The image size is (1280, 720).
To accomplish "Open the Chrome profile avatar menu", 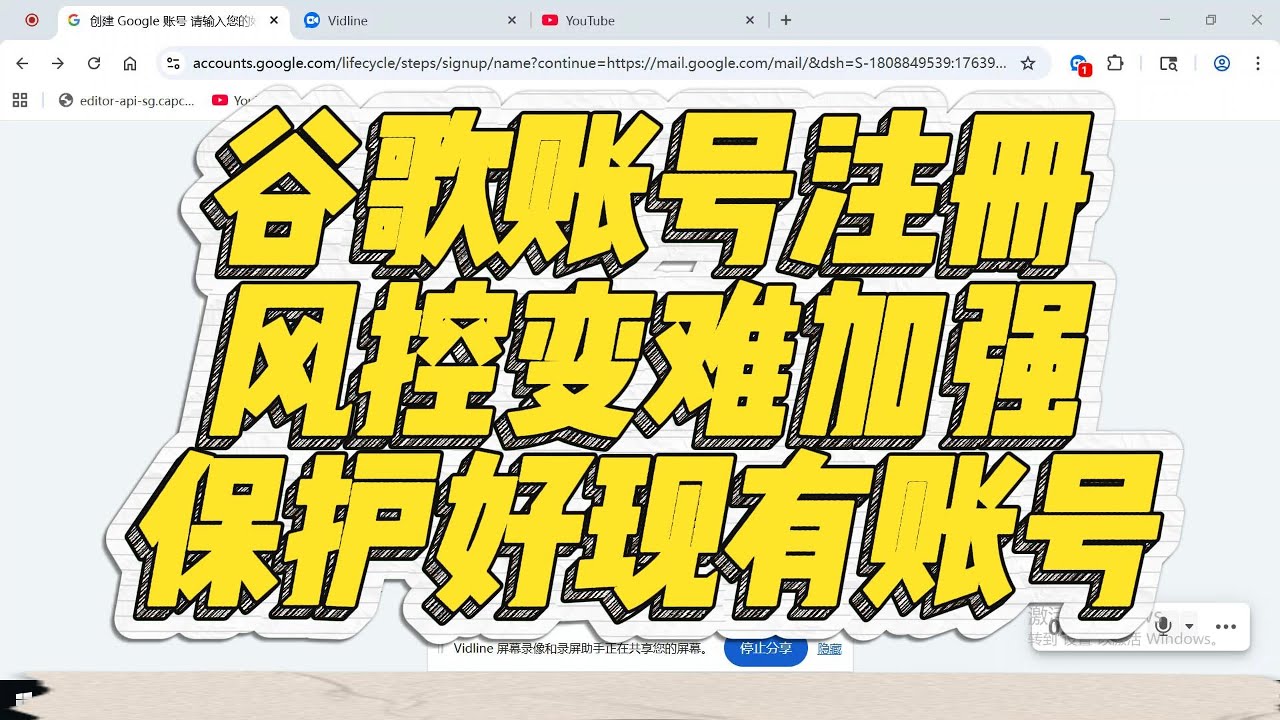I will 1221,63.
